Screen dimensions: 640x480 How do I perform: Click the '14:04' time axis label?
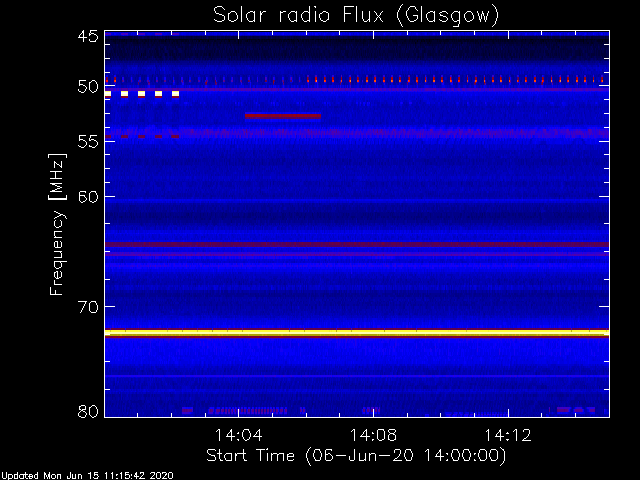(238, 435)
